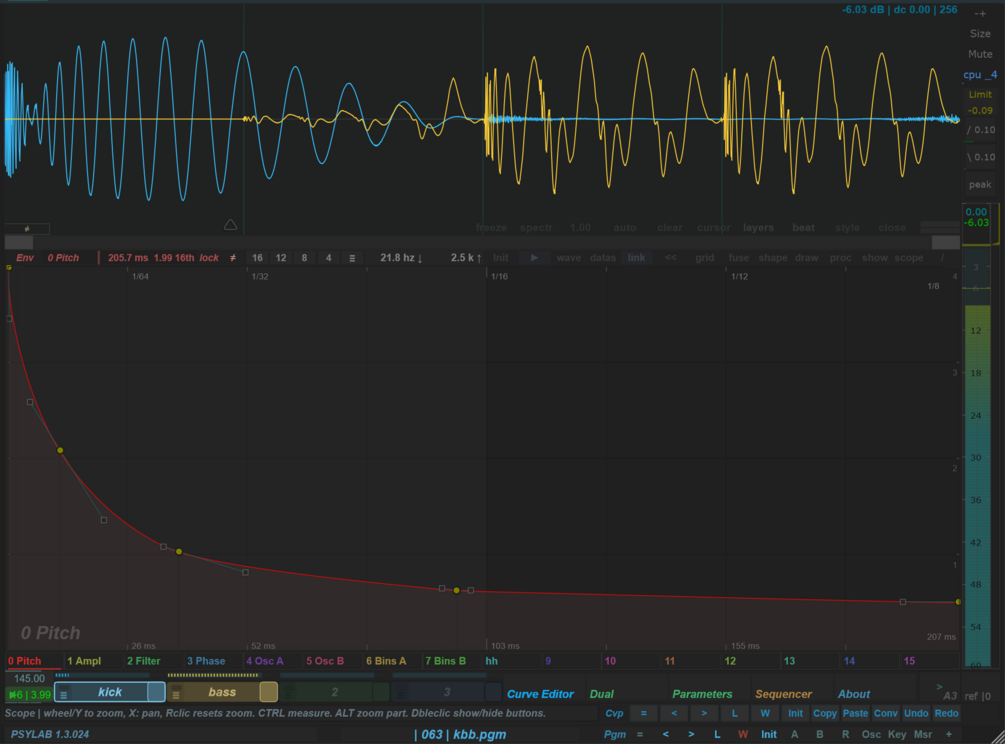1005x744 pixels.
Task: Open the Env selector dropdown
Action: [25, 258]
